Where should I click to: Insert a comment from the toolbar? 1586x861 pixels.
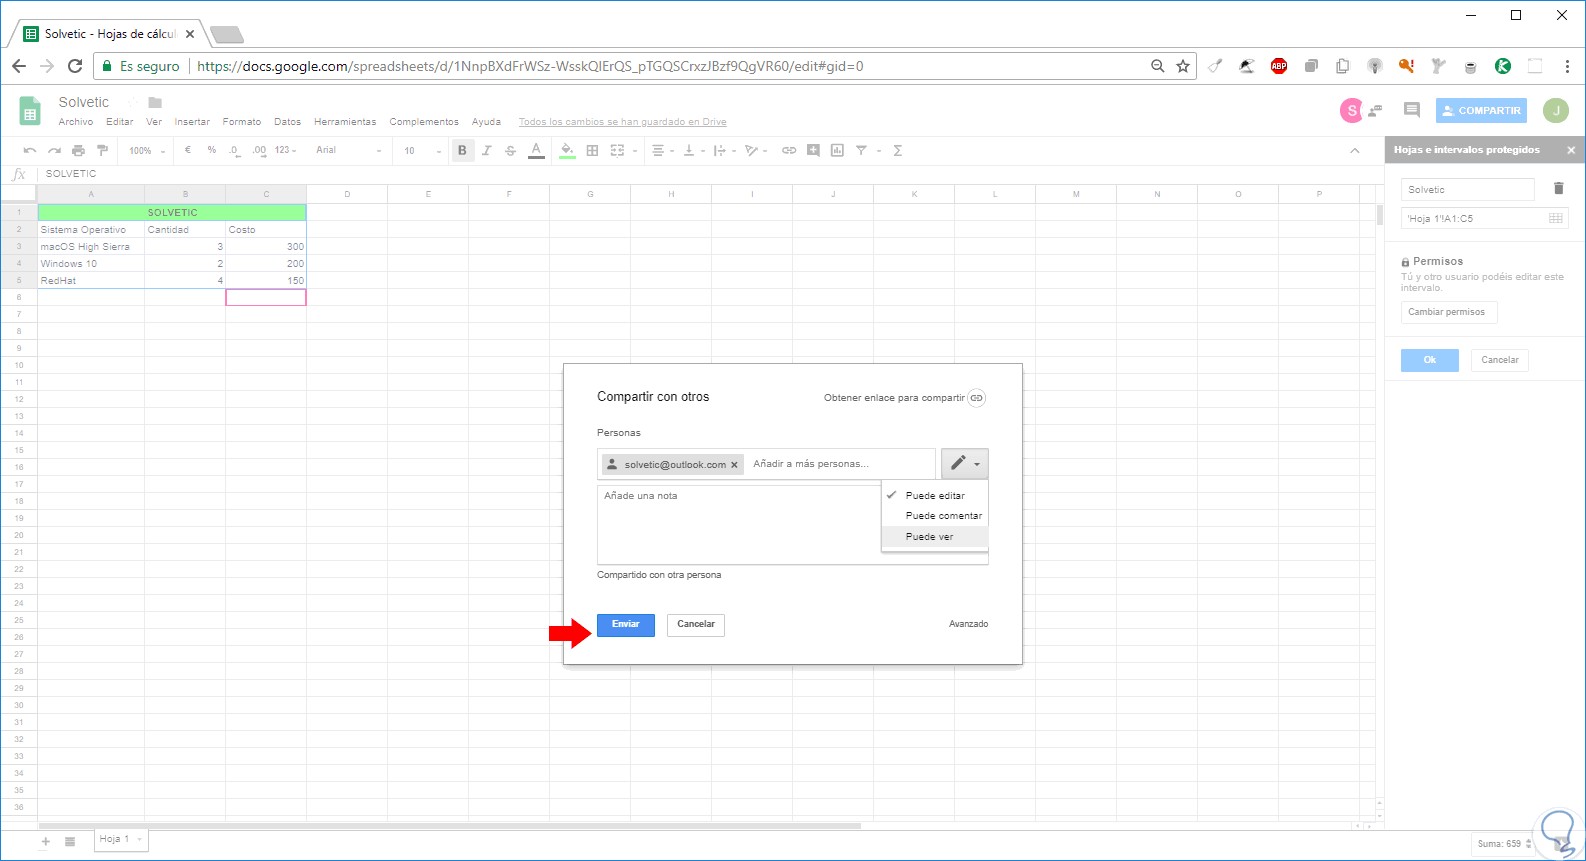point(813,151)
